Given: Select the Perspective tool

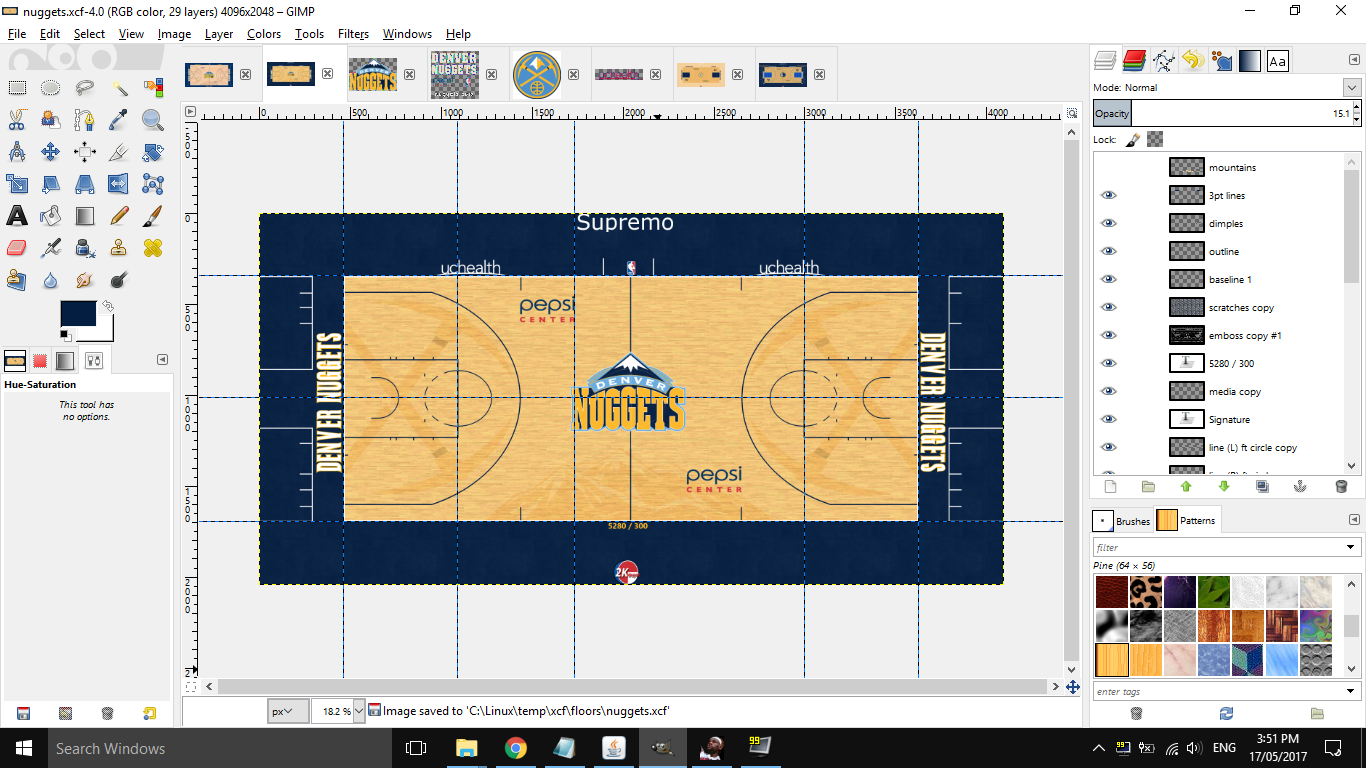Looking at the screenshot, I should [85, 184].
